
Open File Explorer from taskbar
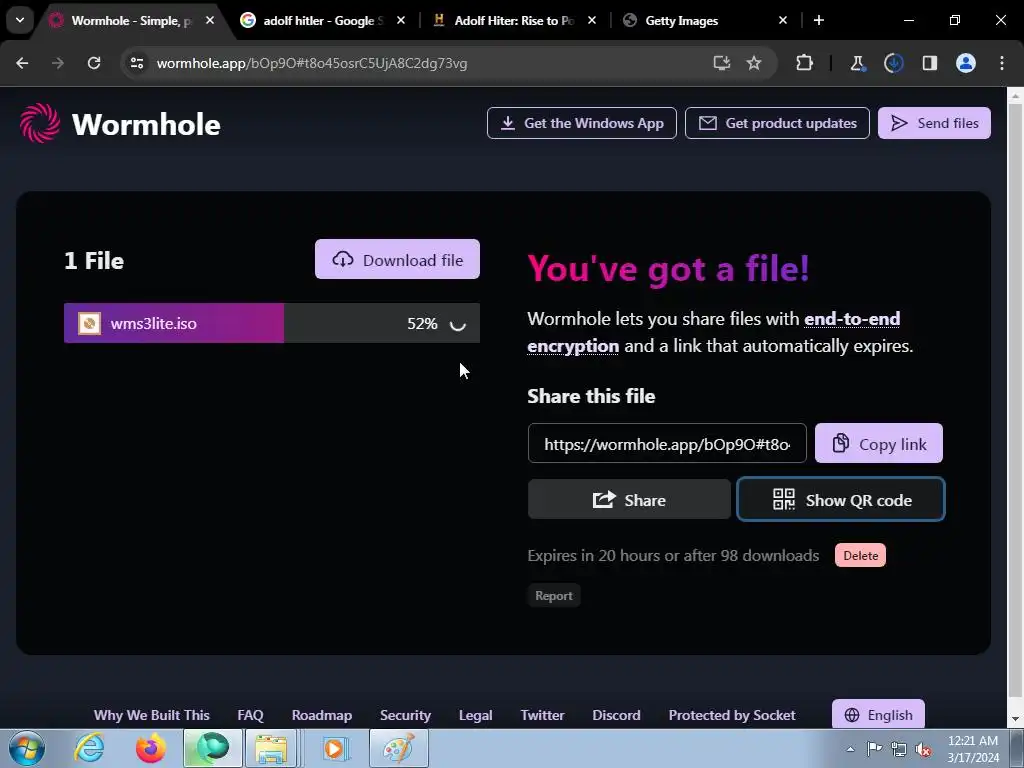272,748
